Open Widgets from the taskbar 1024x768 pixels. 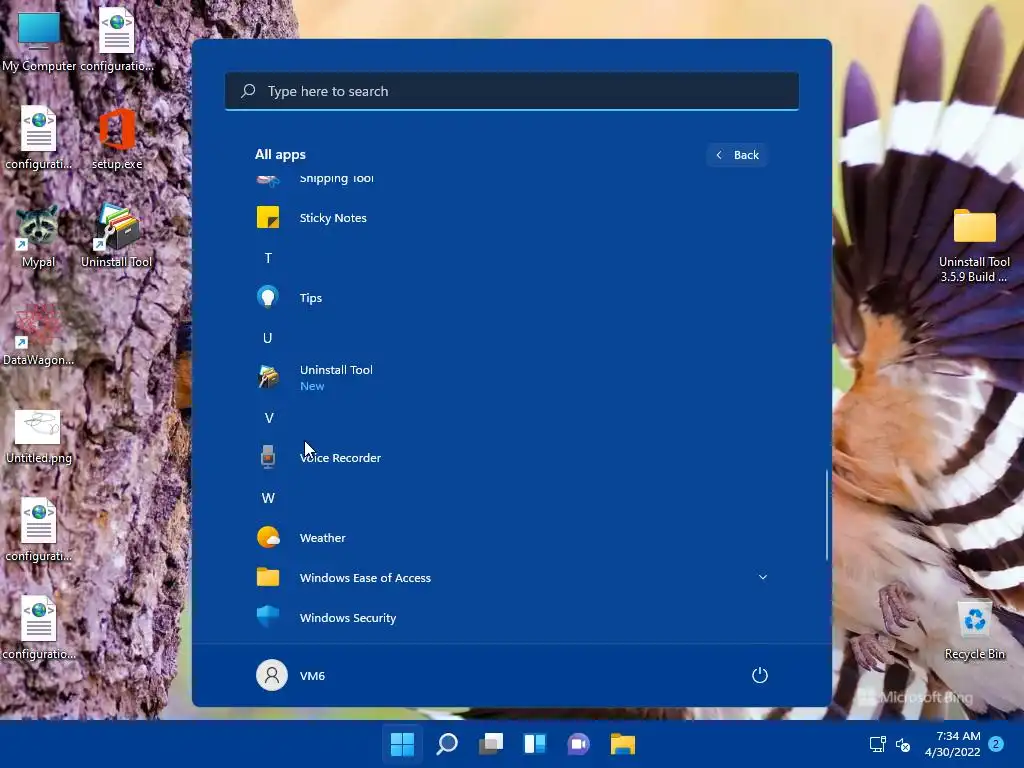(535, 744)
